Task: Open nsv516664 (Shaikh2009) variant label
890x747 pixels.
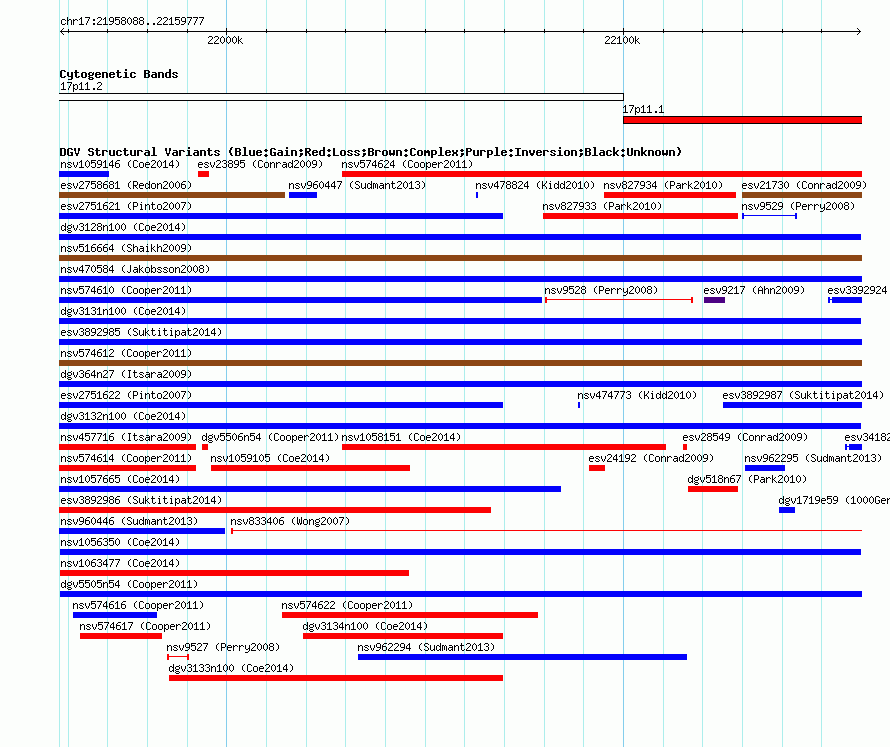Action: click(126, 249)
